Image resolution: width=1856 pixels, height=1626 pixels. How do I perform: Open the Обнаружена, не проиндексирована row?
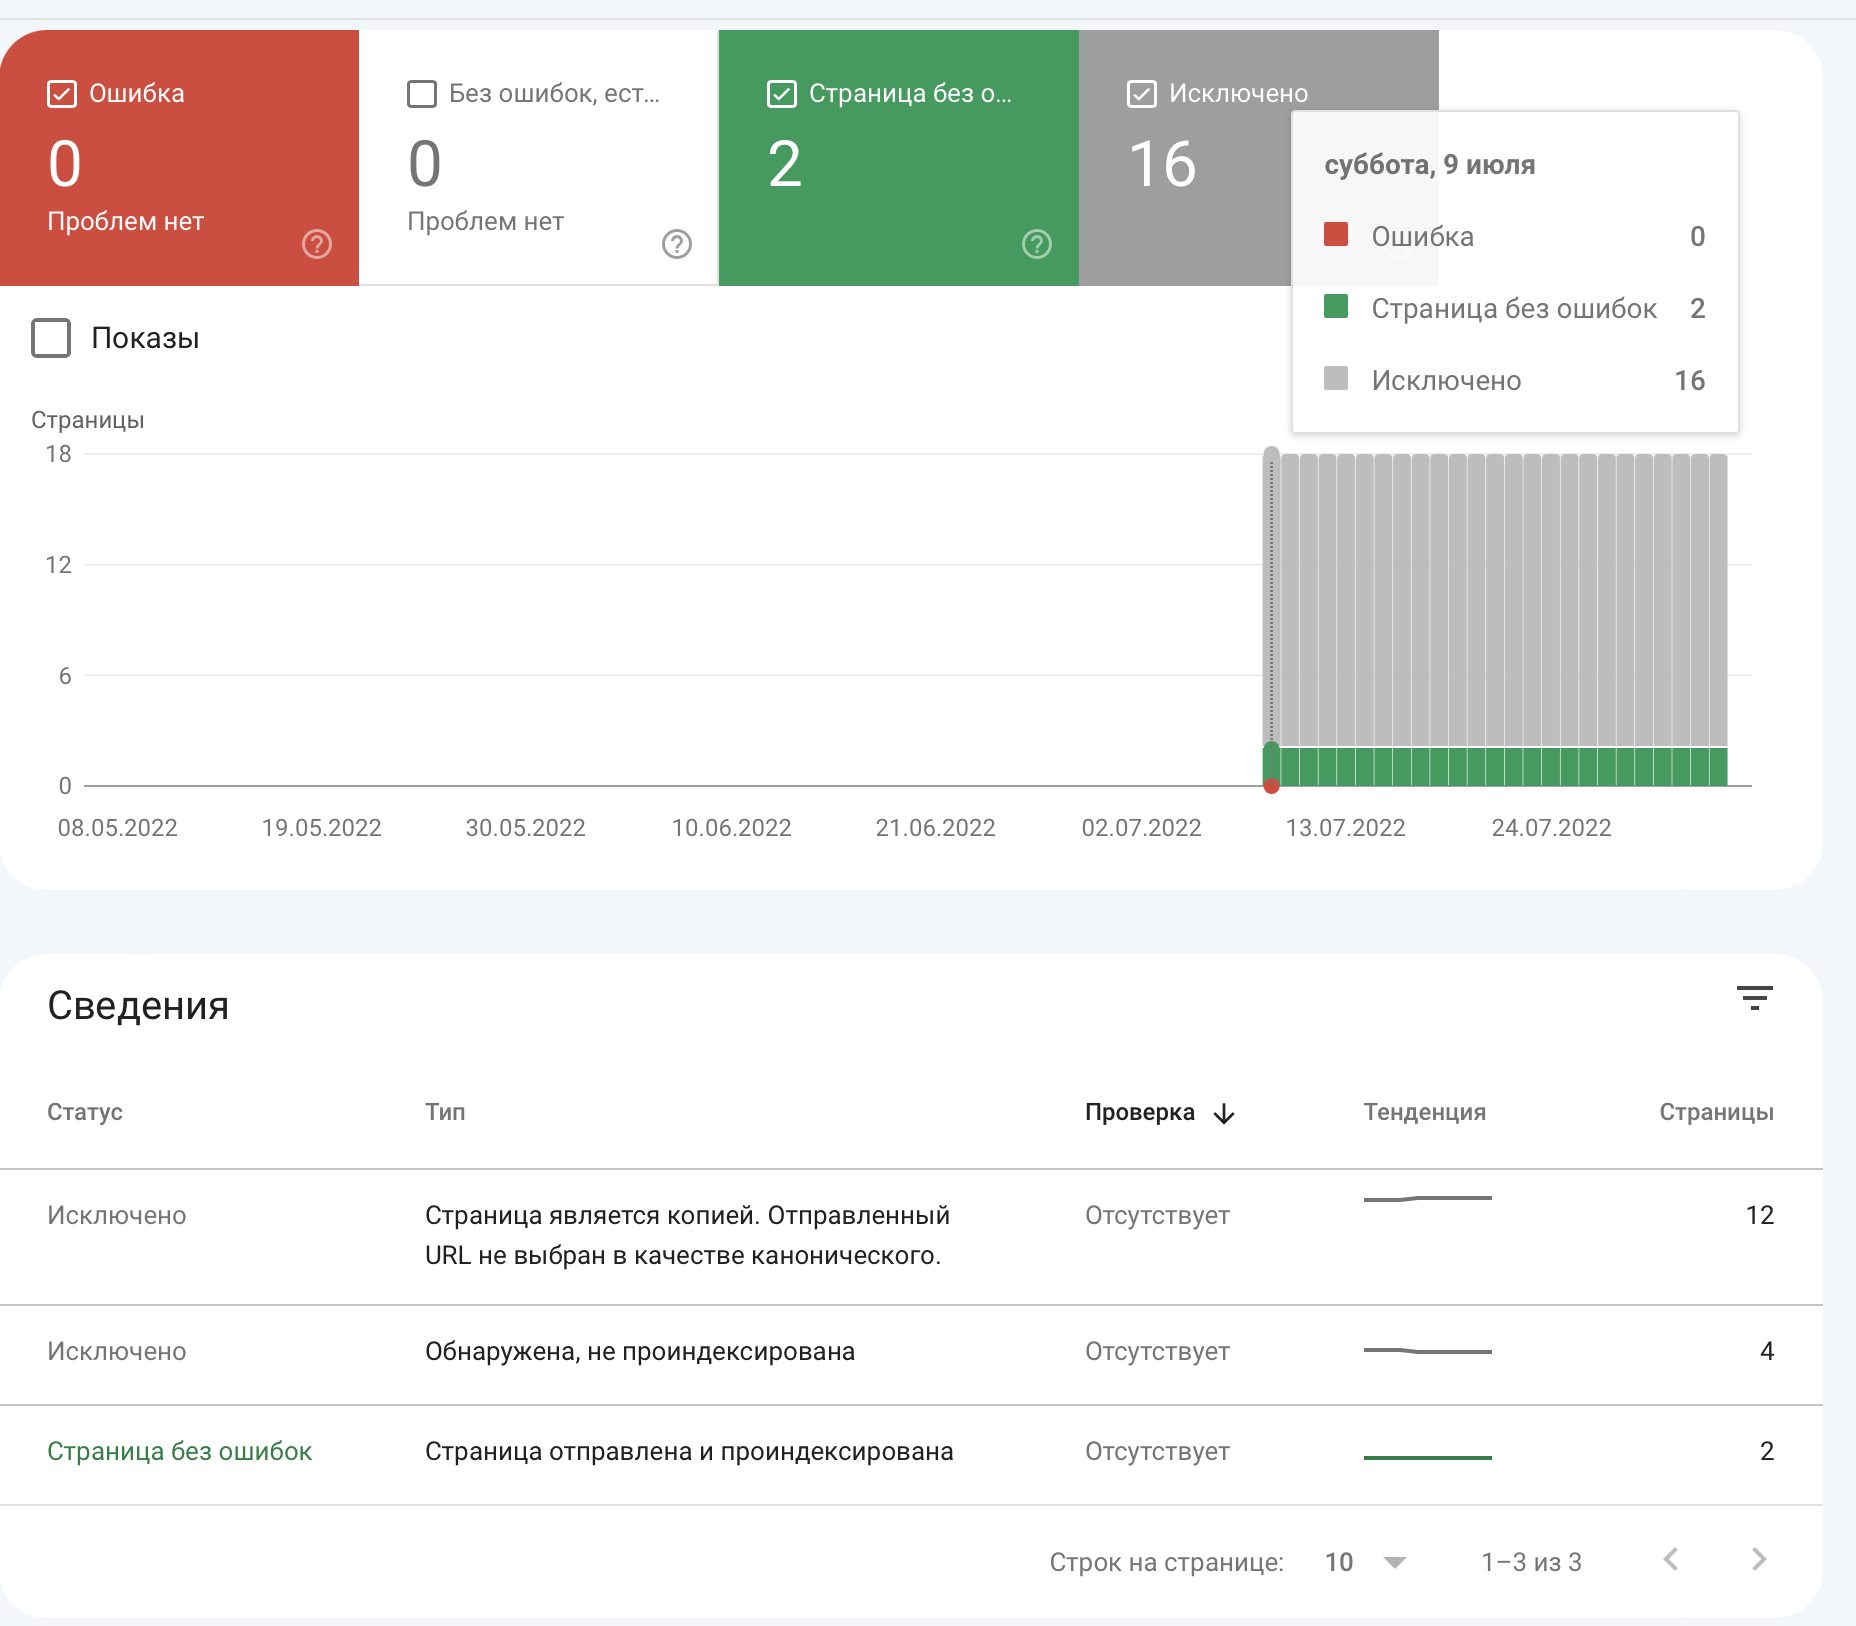(x=639, y=1352)
